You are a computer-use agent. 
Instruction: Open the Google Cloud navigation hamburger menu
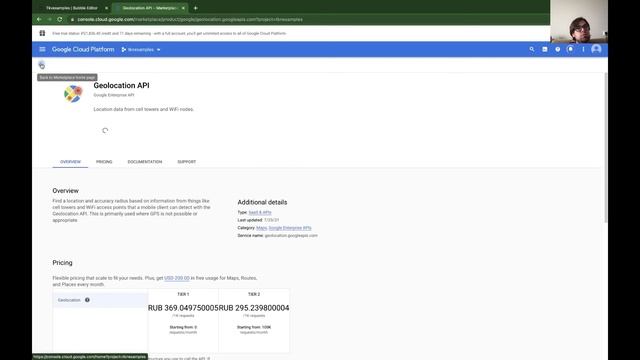[42, 49]
